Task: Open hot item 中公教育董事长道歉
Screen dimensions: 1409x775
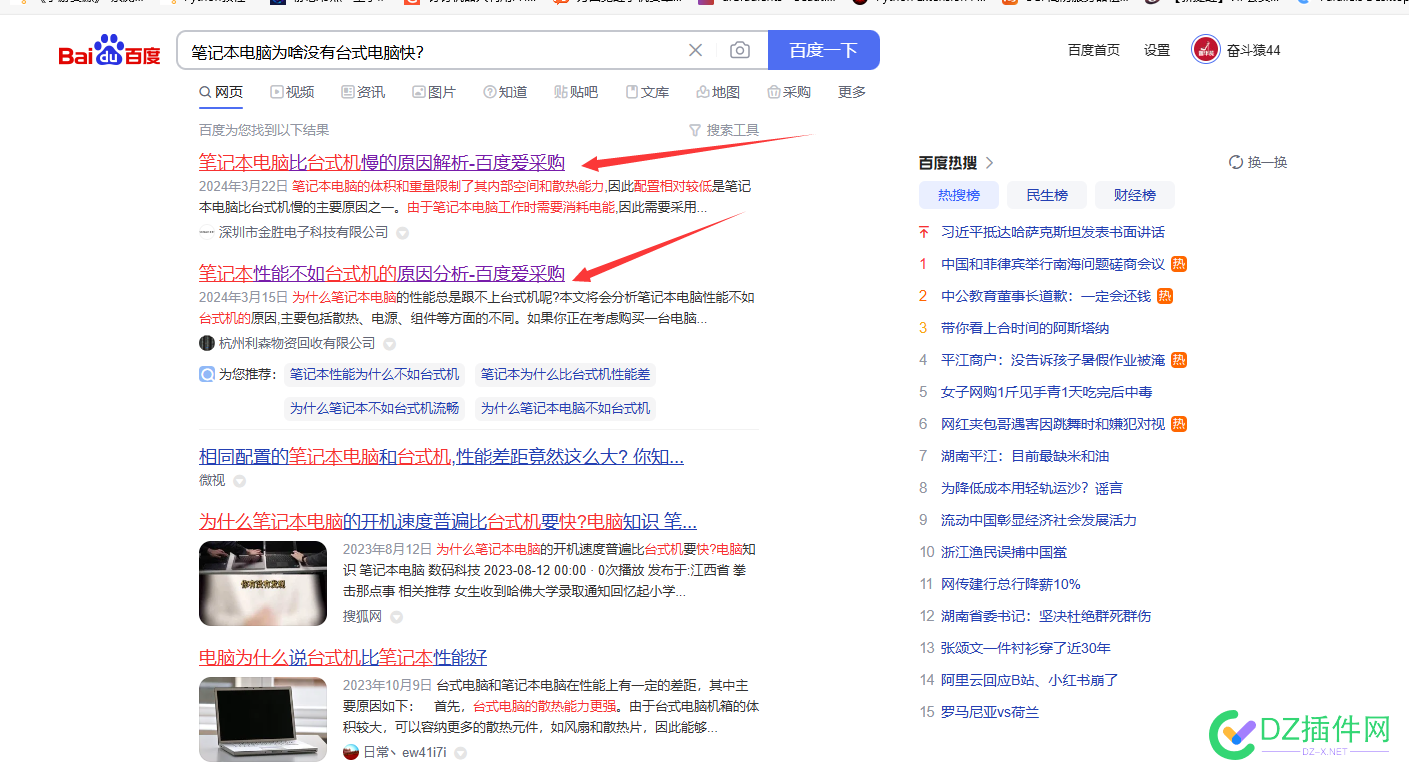Action: click(x=1046, y=296)
